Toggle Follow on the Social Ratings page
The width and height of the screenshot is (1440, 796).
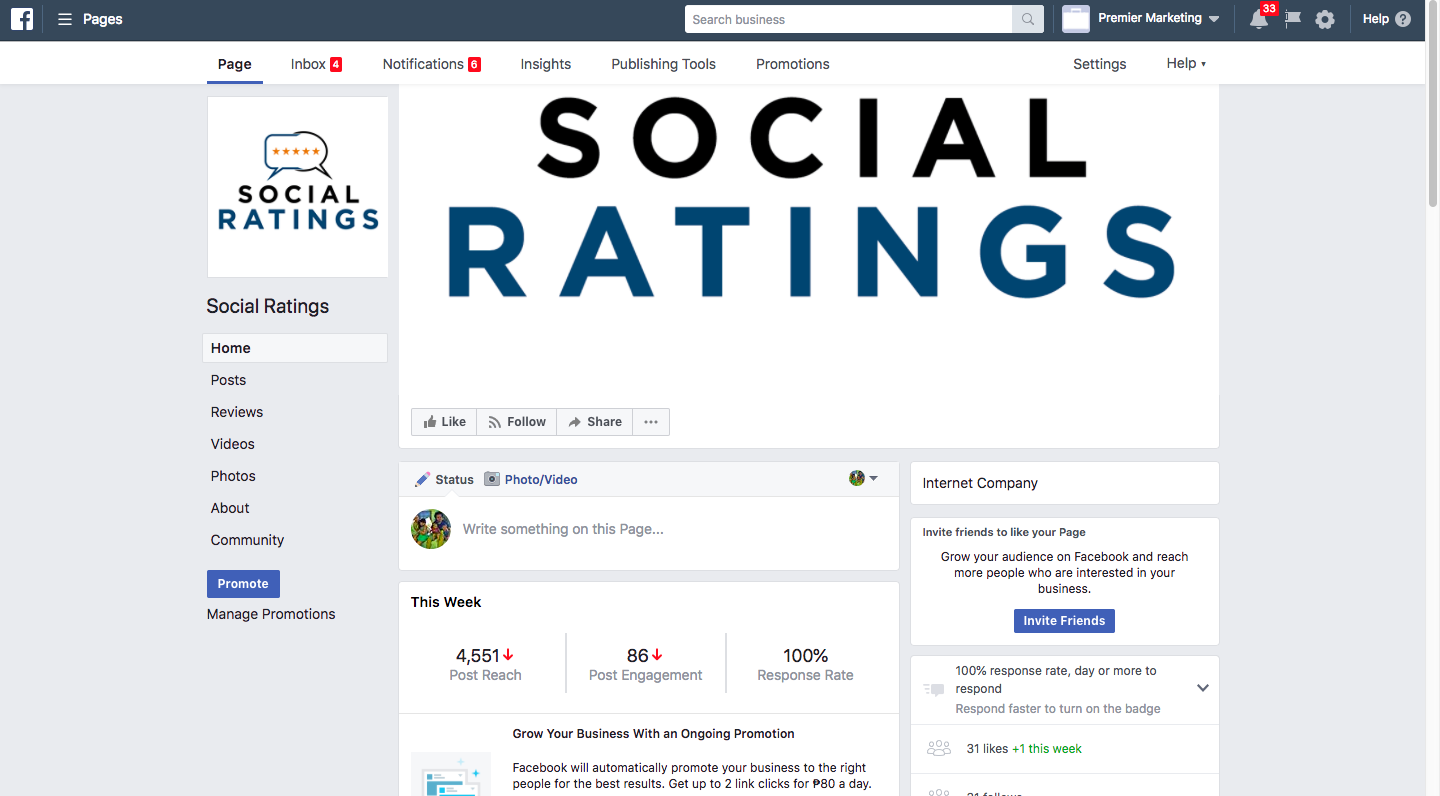(516, 421)
